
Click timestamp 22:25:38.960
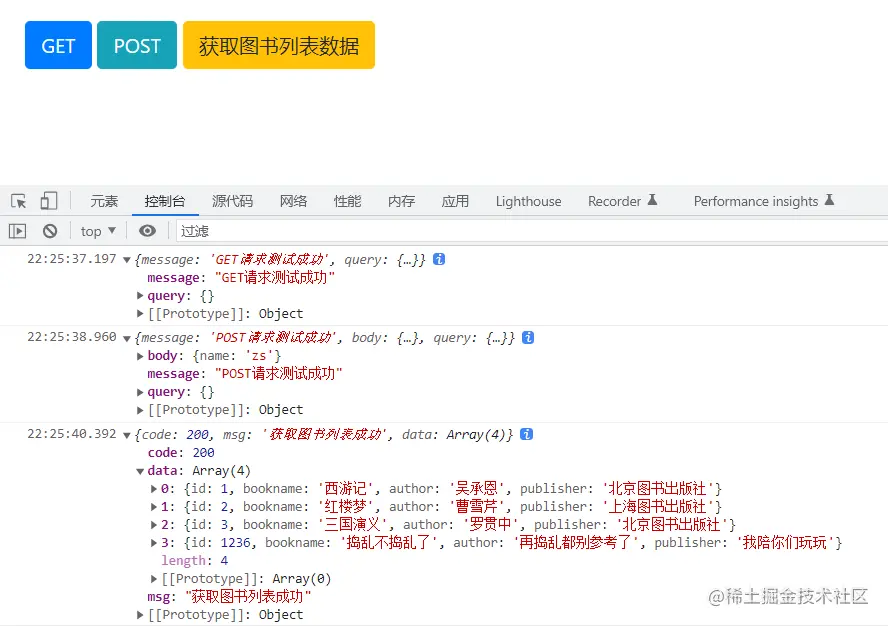[72, 337]
